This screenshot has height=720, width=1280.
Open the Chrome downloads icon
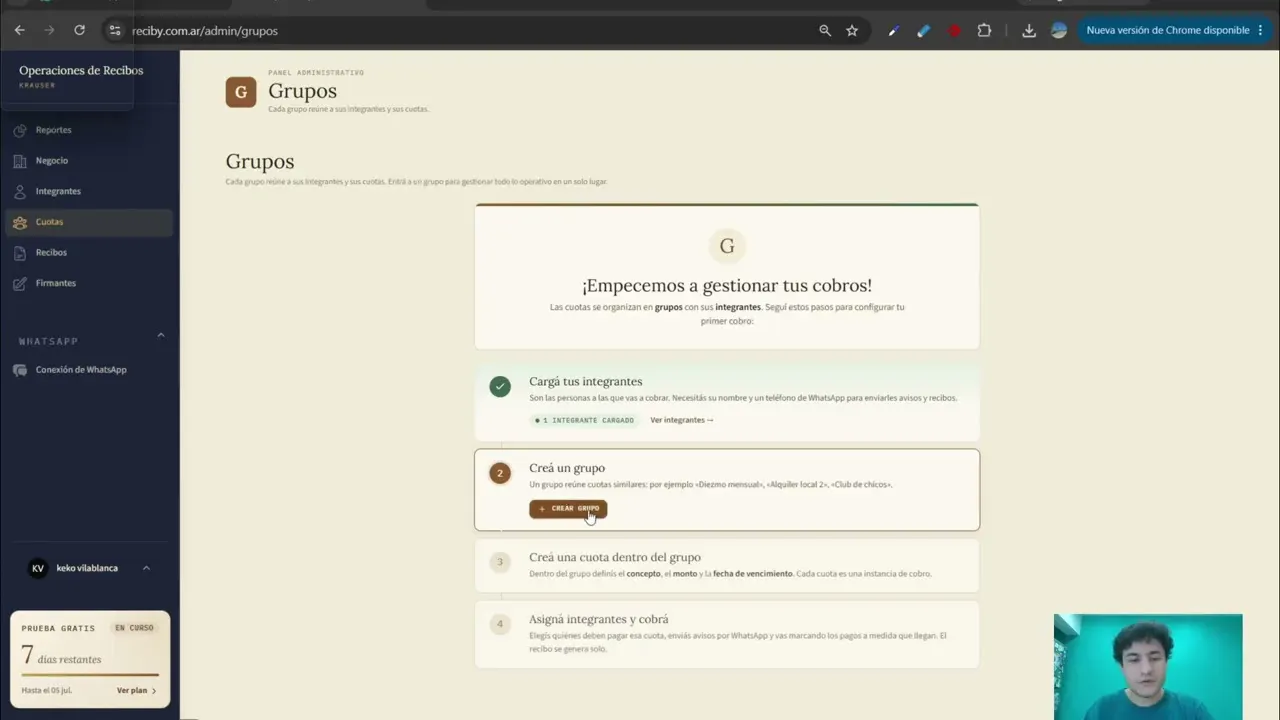(x=1029, y=30)
